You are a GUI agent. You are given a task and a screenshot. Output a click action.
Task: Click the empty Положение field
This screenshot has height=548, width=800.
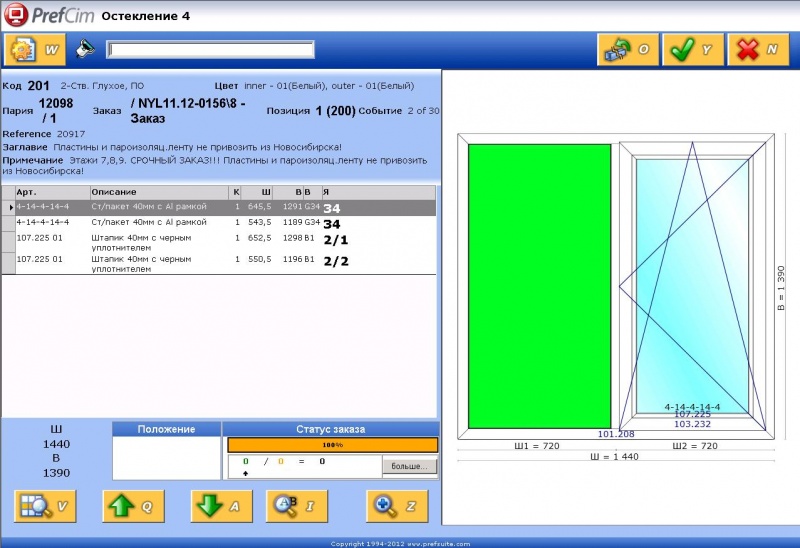tap(166, 458)
